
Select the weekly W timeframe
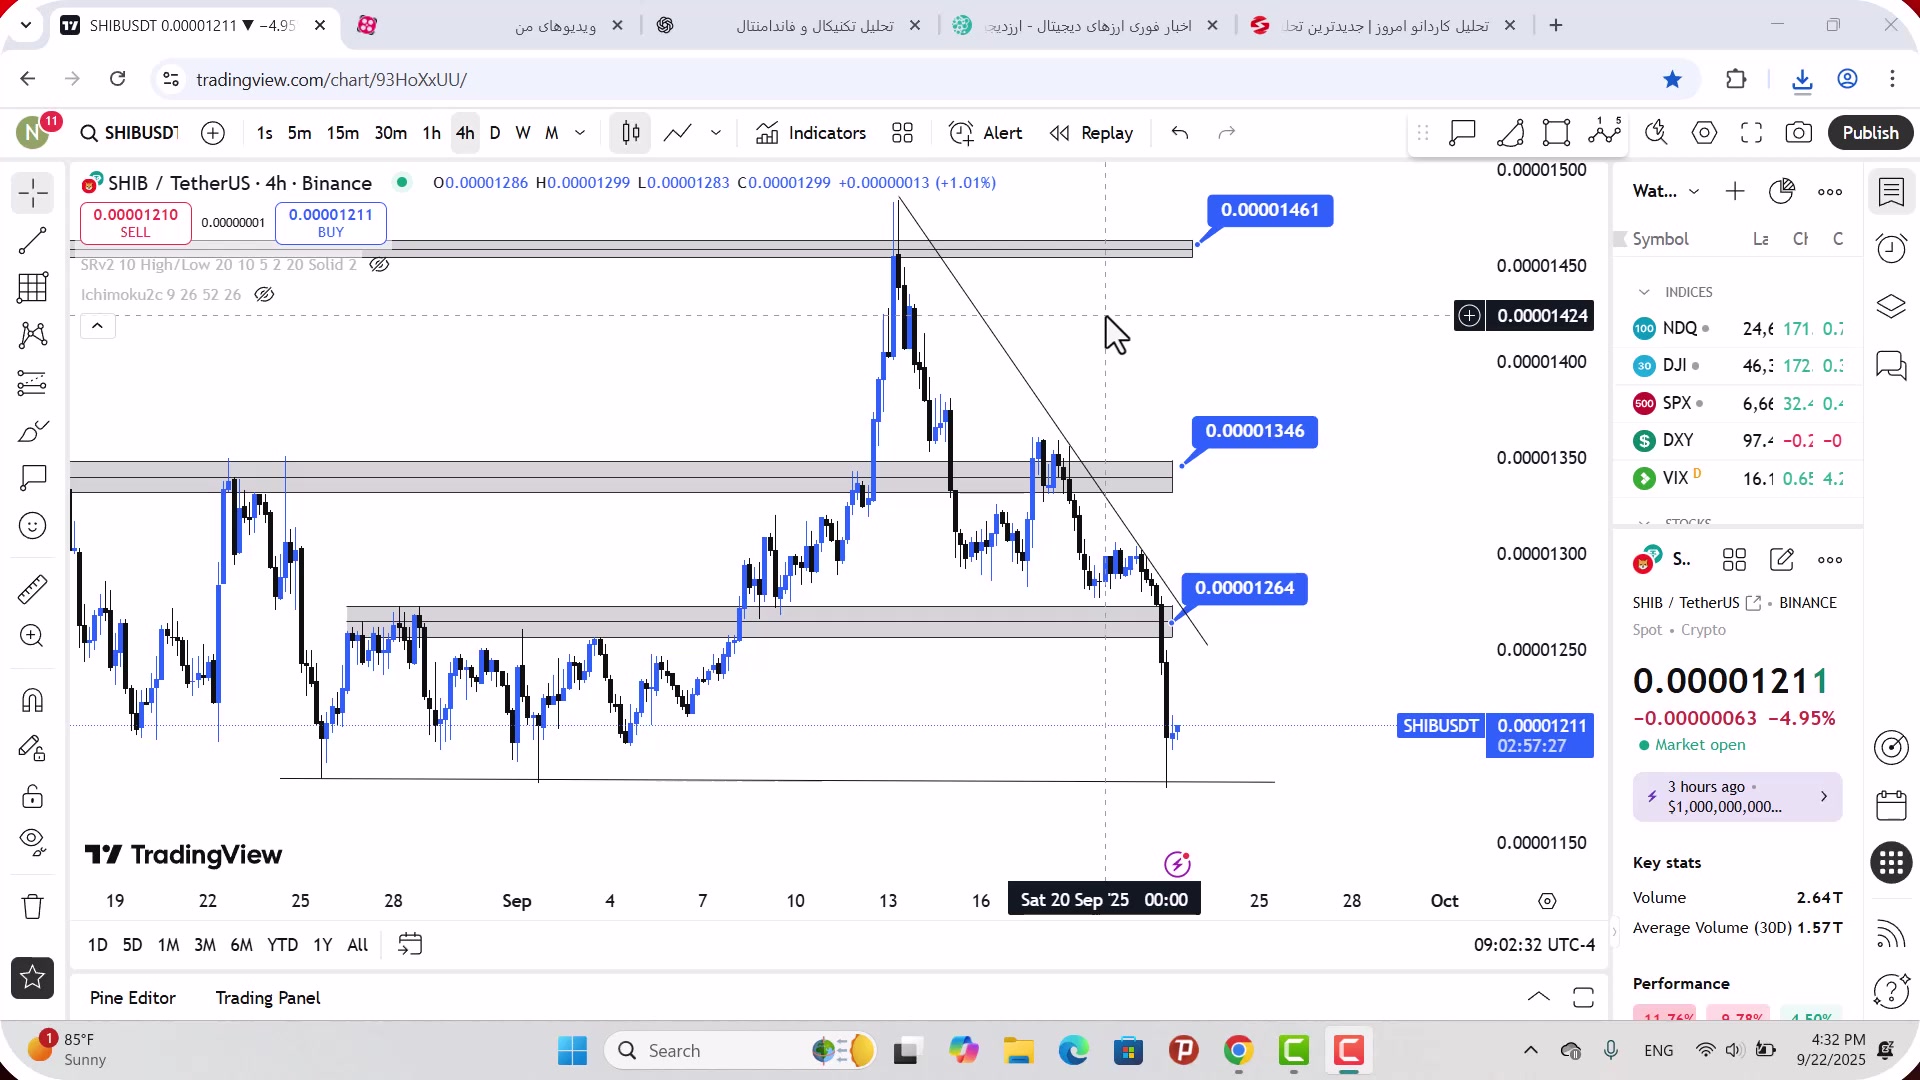(523, 133)
